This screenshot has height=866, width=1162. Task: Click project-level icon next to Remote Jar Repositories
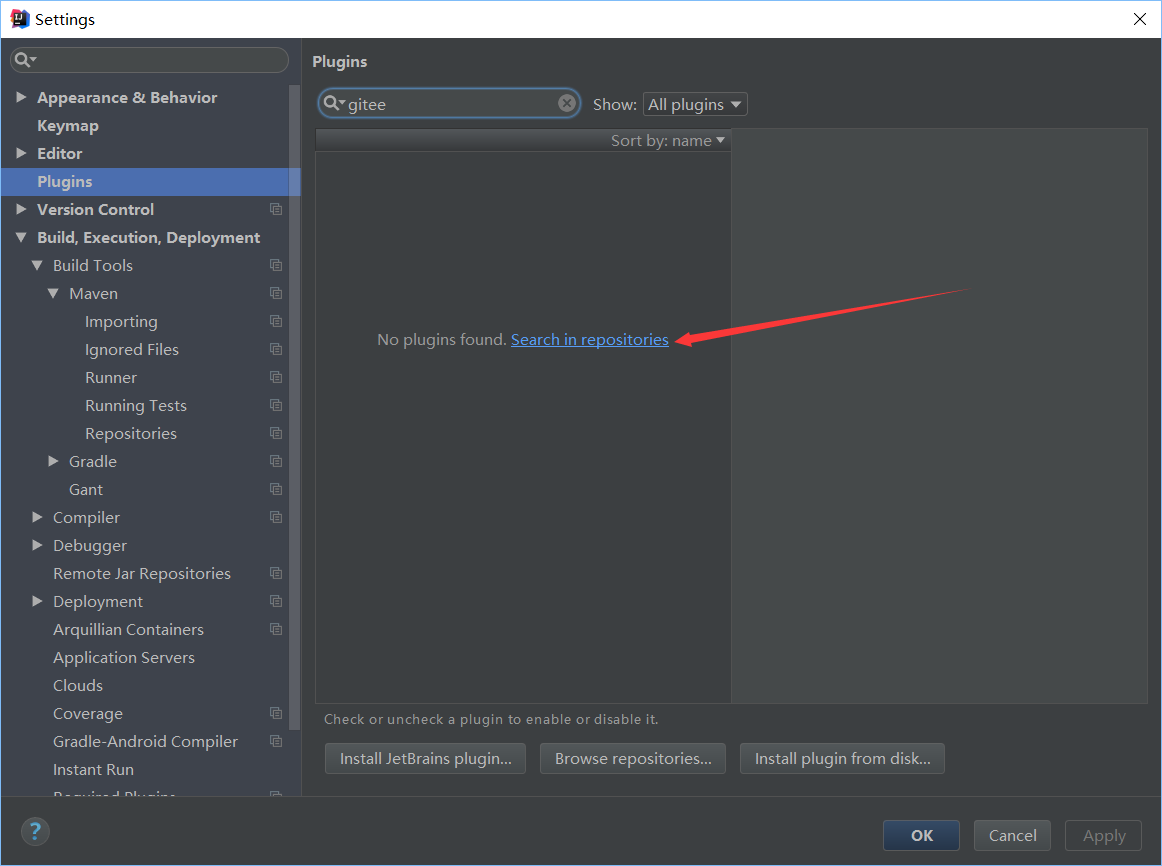[x=276, y=573]
